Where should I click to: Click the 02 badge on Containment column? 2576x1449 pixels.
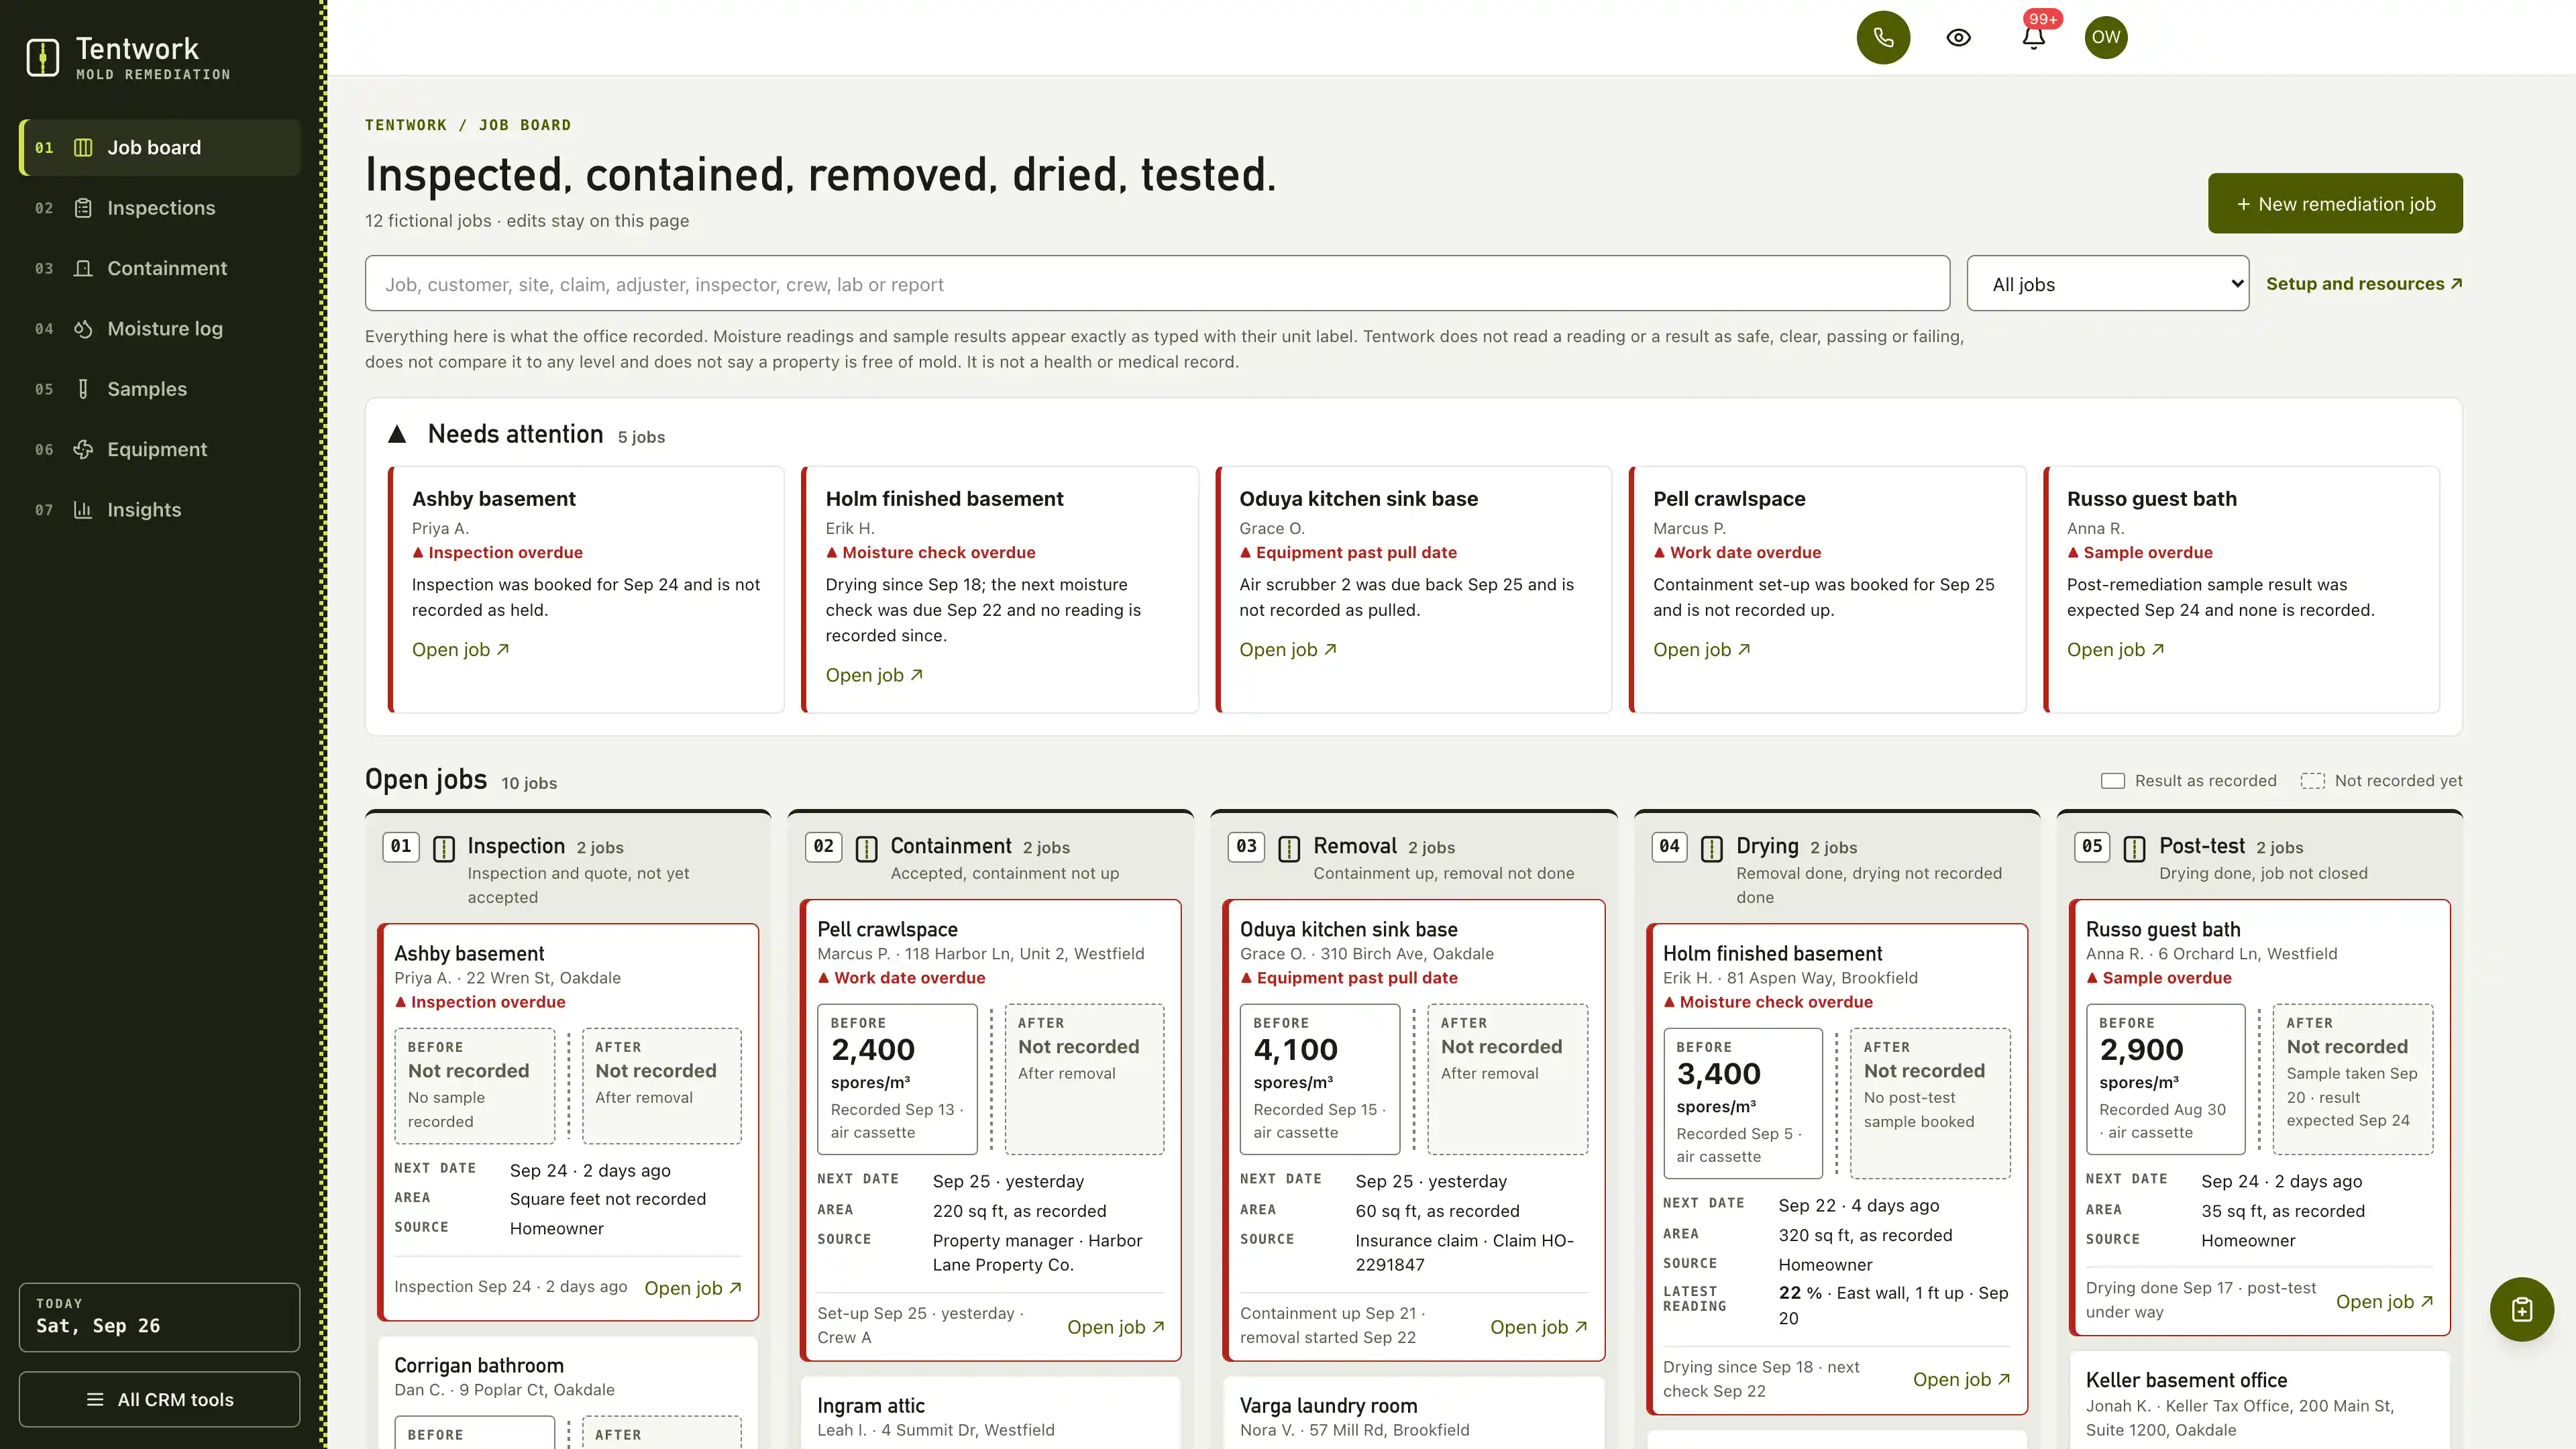coord(824,846)
